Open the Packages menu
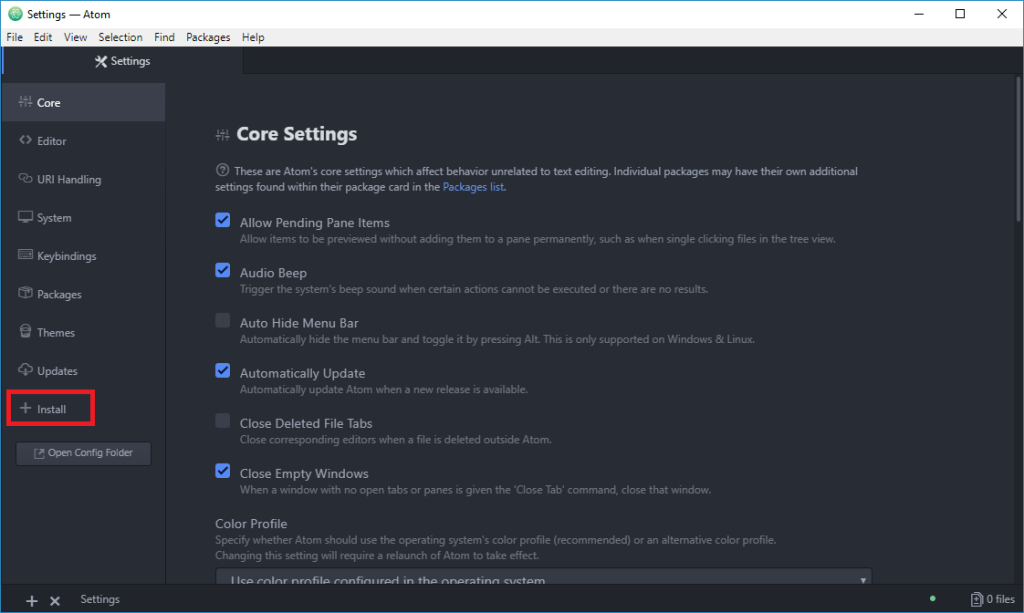 coord(207,37)
